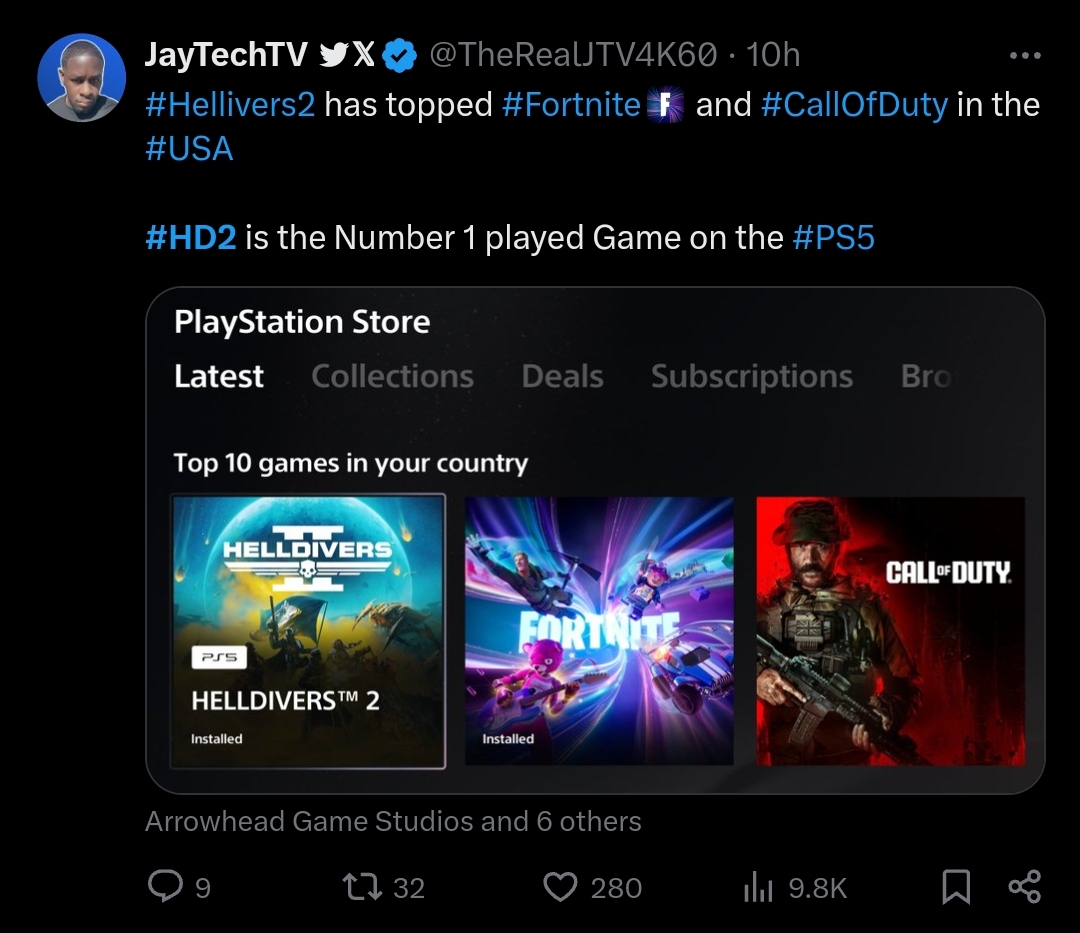View tweet analytics bar chart icon

(759, 886)
